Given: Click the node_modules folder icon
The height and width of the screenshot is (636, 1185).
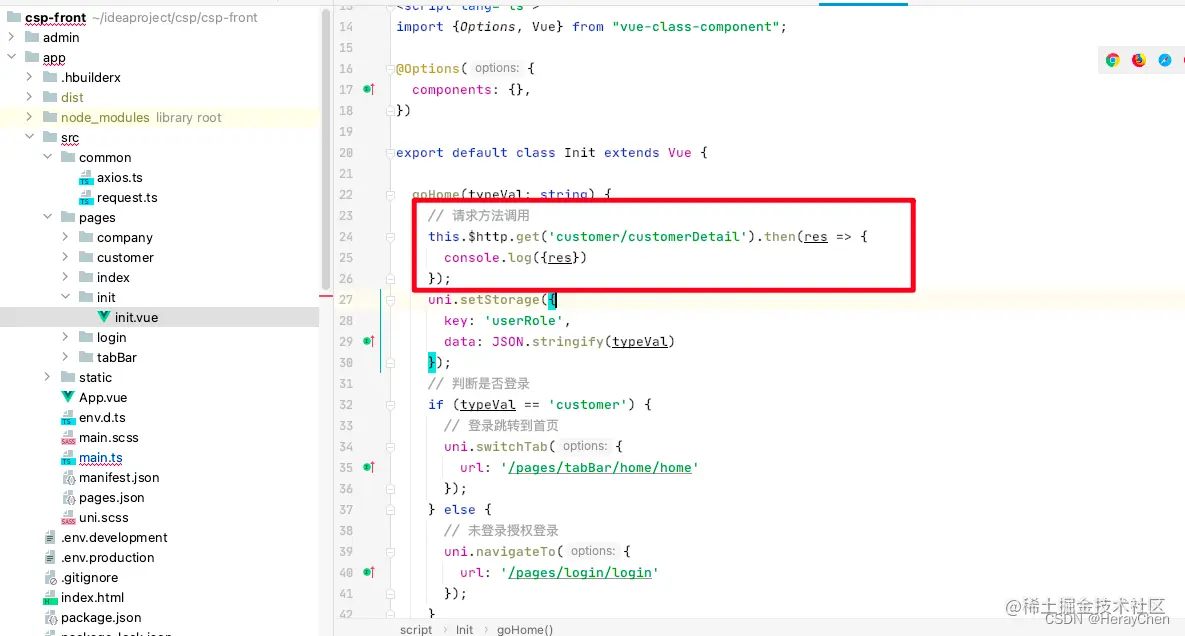Looking at the screenshot, I should (x=50, y=117).
